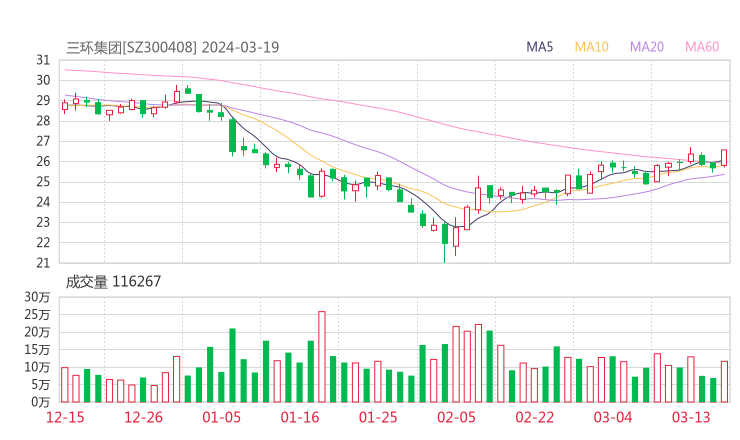Click the 25万 volume axis label
Viewport: 740px width, 440px height.
click(37, 314)
